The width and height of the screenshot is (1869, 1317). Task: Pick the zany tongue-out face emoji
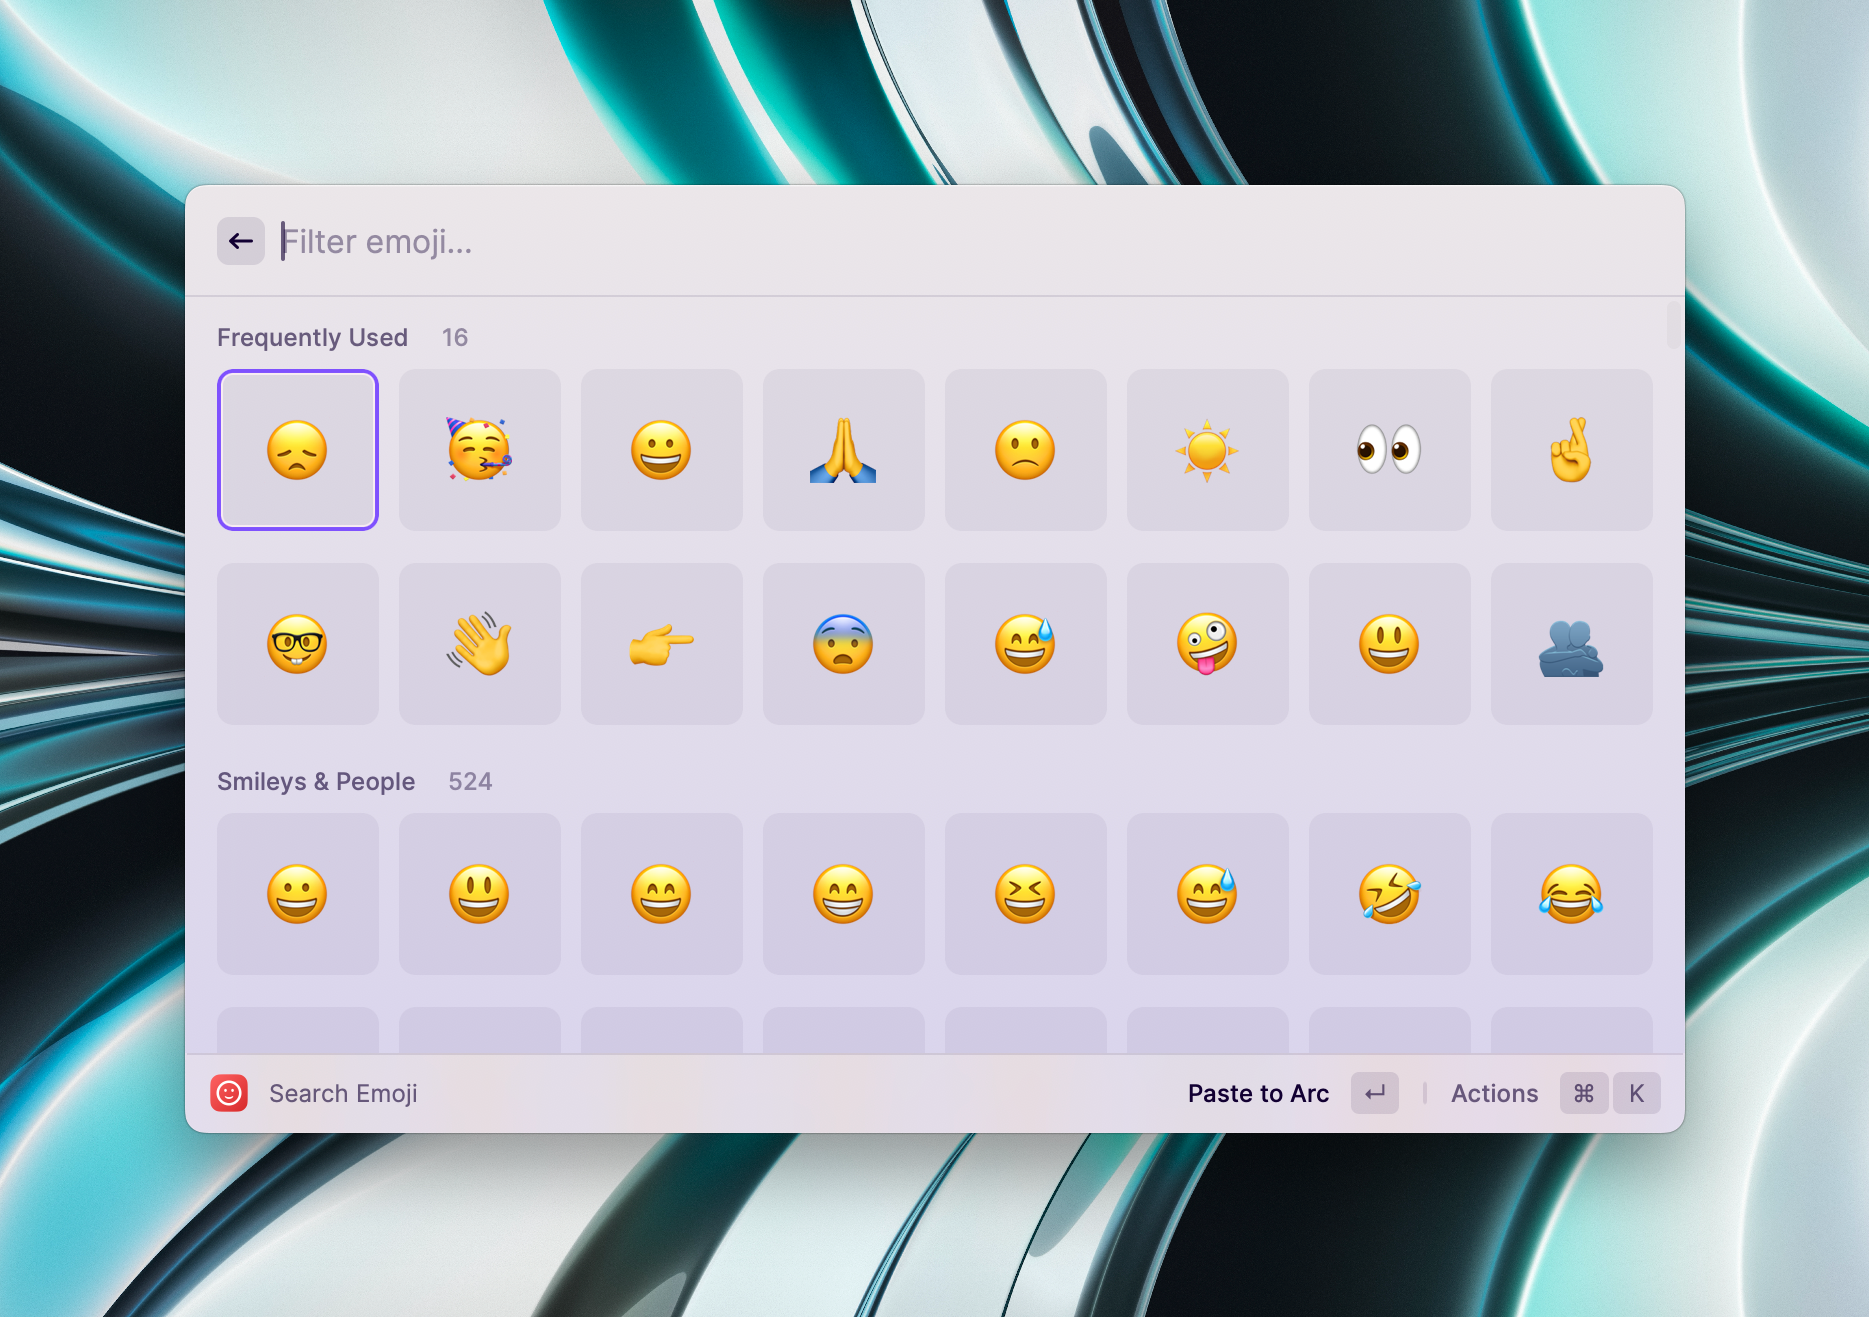click(x=1208, y=644)
